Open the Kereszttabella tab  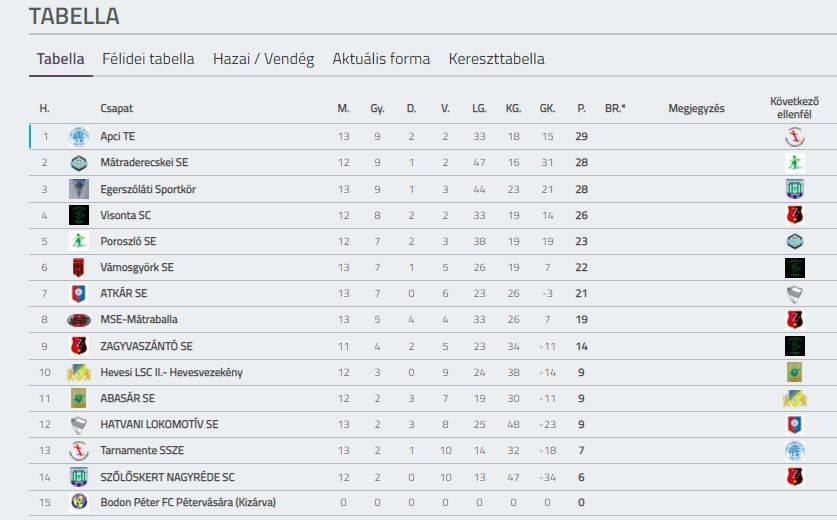(496, 59)
